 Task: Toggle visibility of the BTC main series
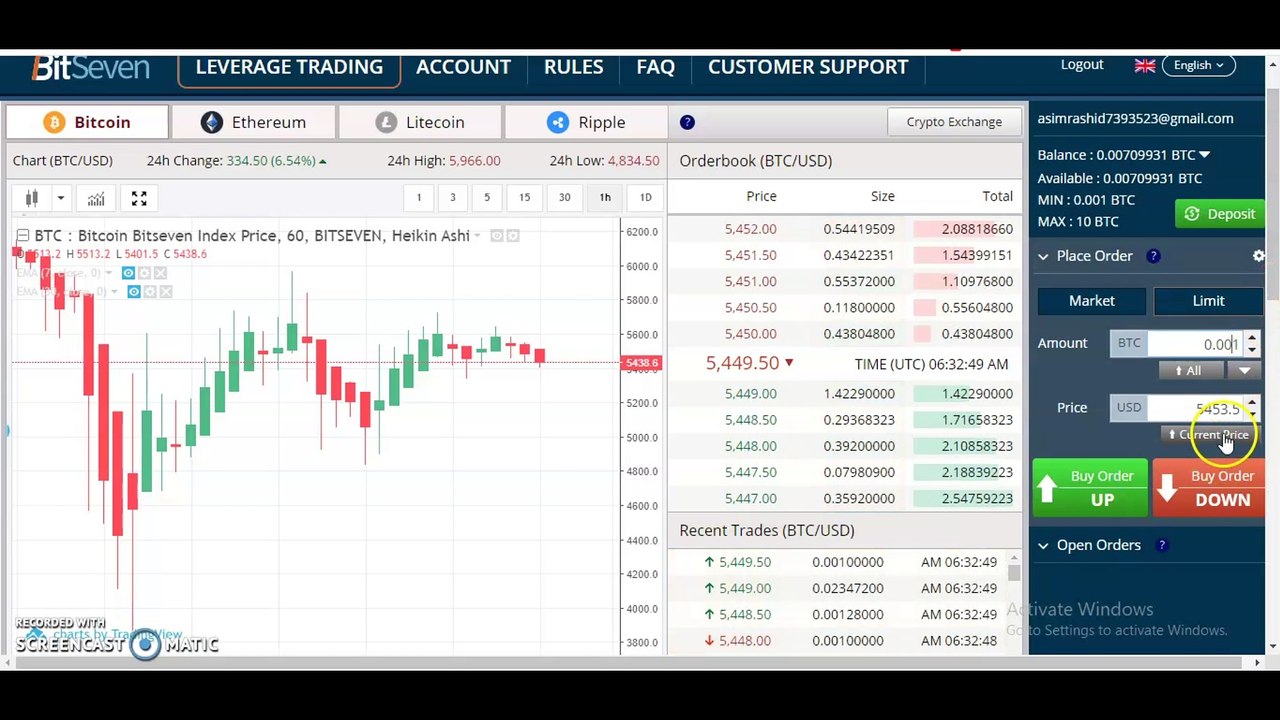[496, 236]
